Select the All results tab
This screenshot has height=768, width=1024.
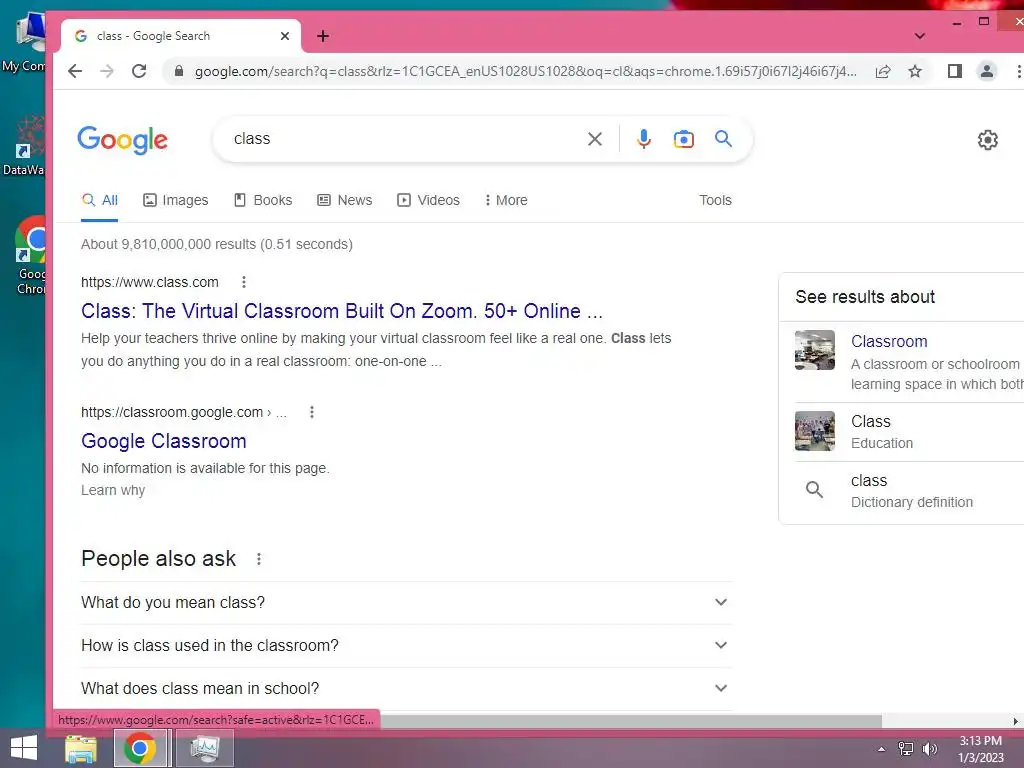point(99,200)
